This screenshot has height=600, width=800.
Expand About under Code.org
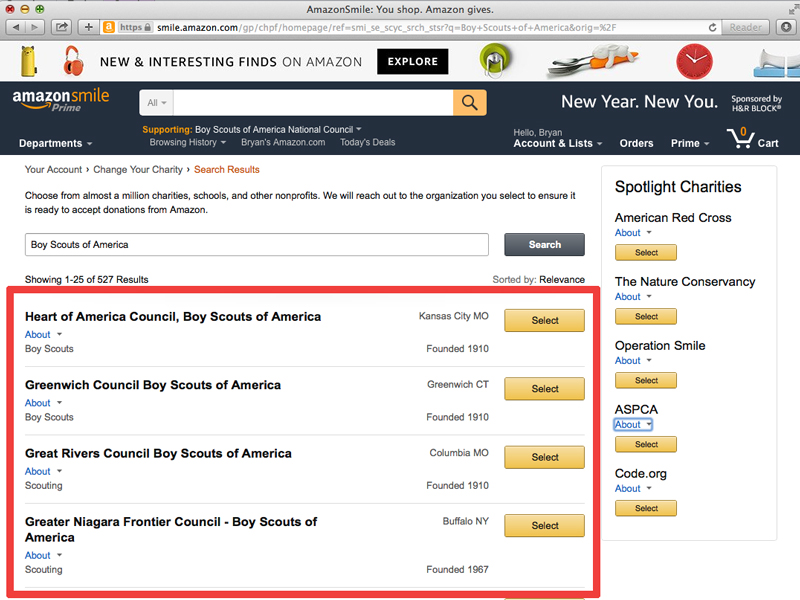pos(633,488)
